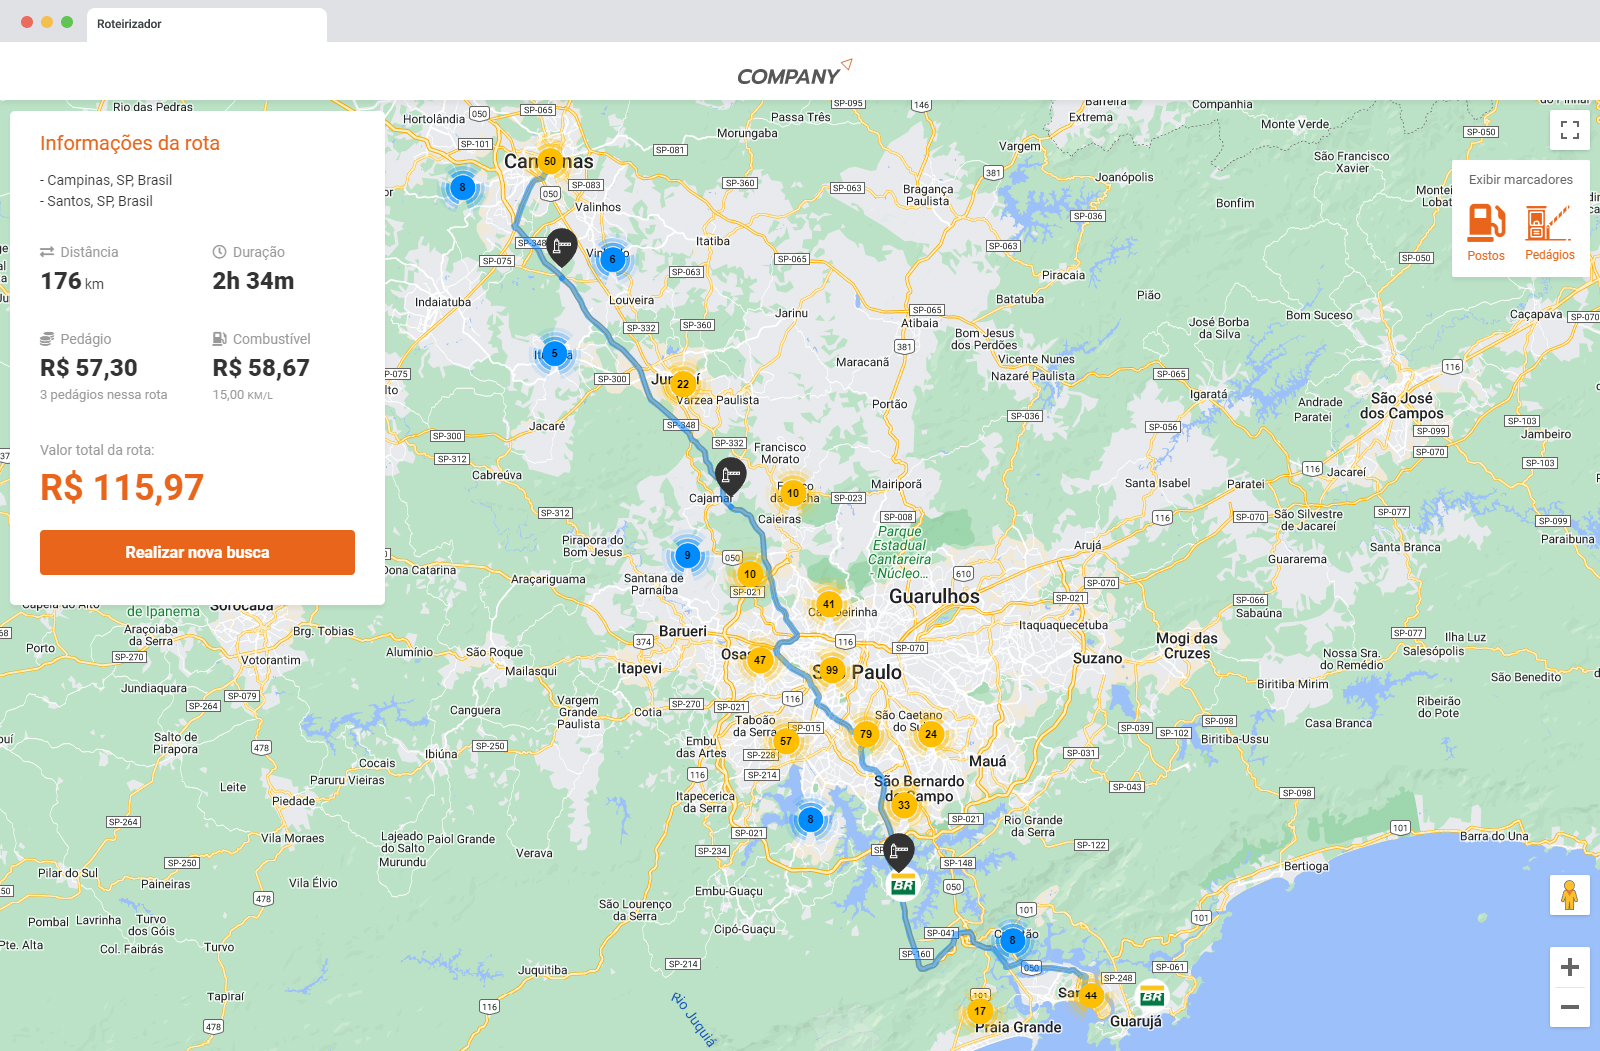The image size is (1600, 1051).
Task: Click the Atibaia map label
Action: click(920, 323)
